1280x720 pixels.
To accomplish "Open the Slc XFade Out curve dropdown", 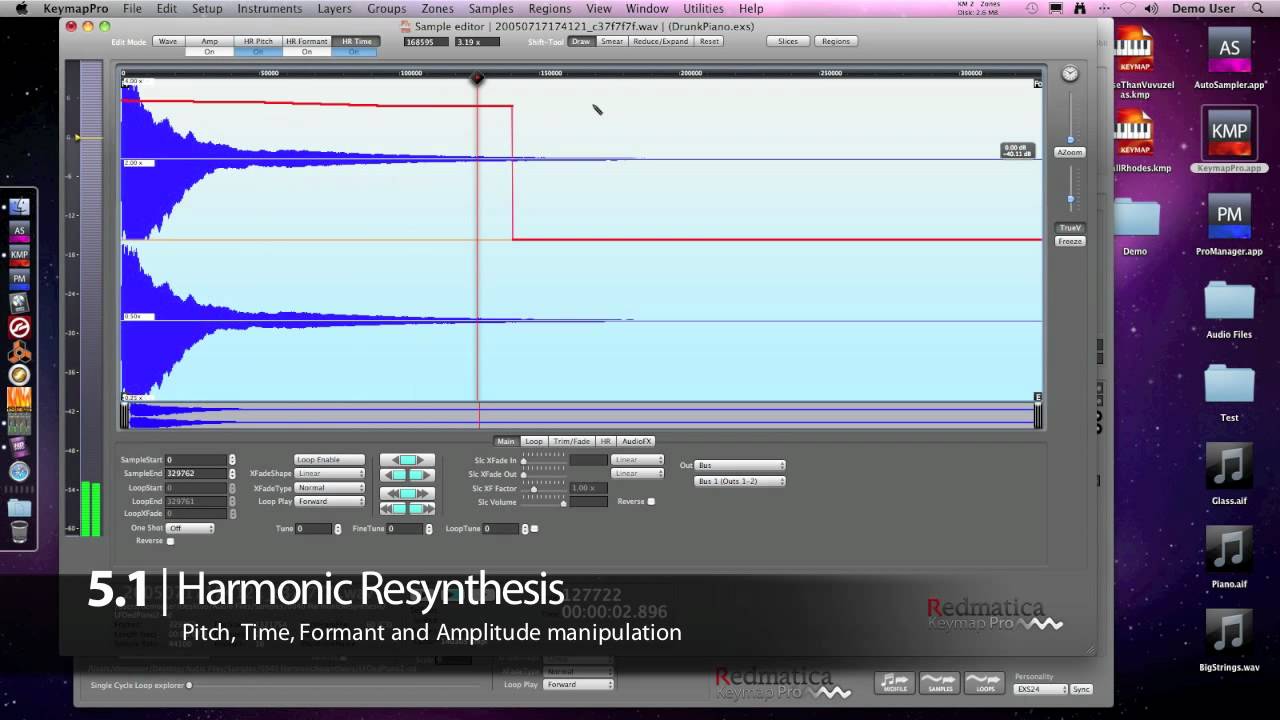I will coord(639,473).
